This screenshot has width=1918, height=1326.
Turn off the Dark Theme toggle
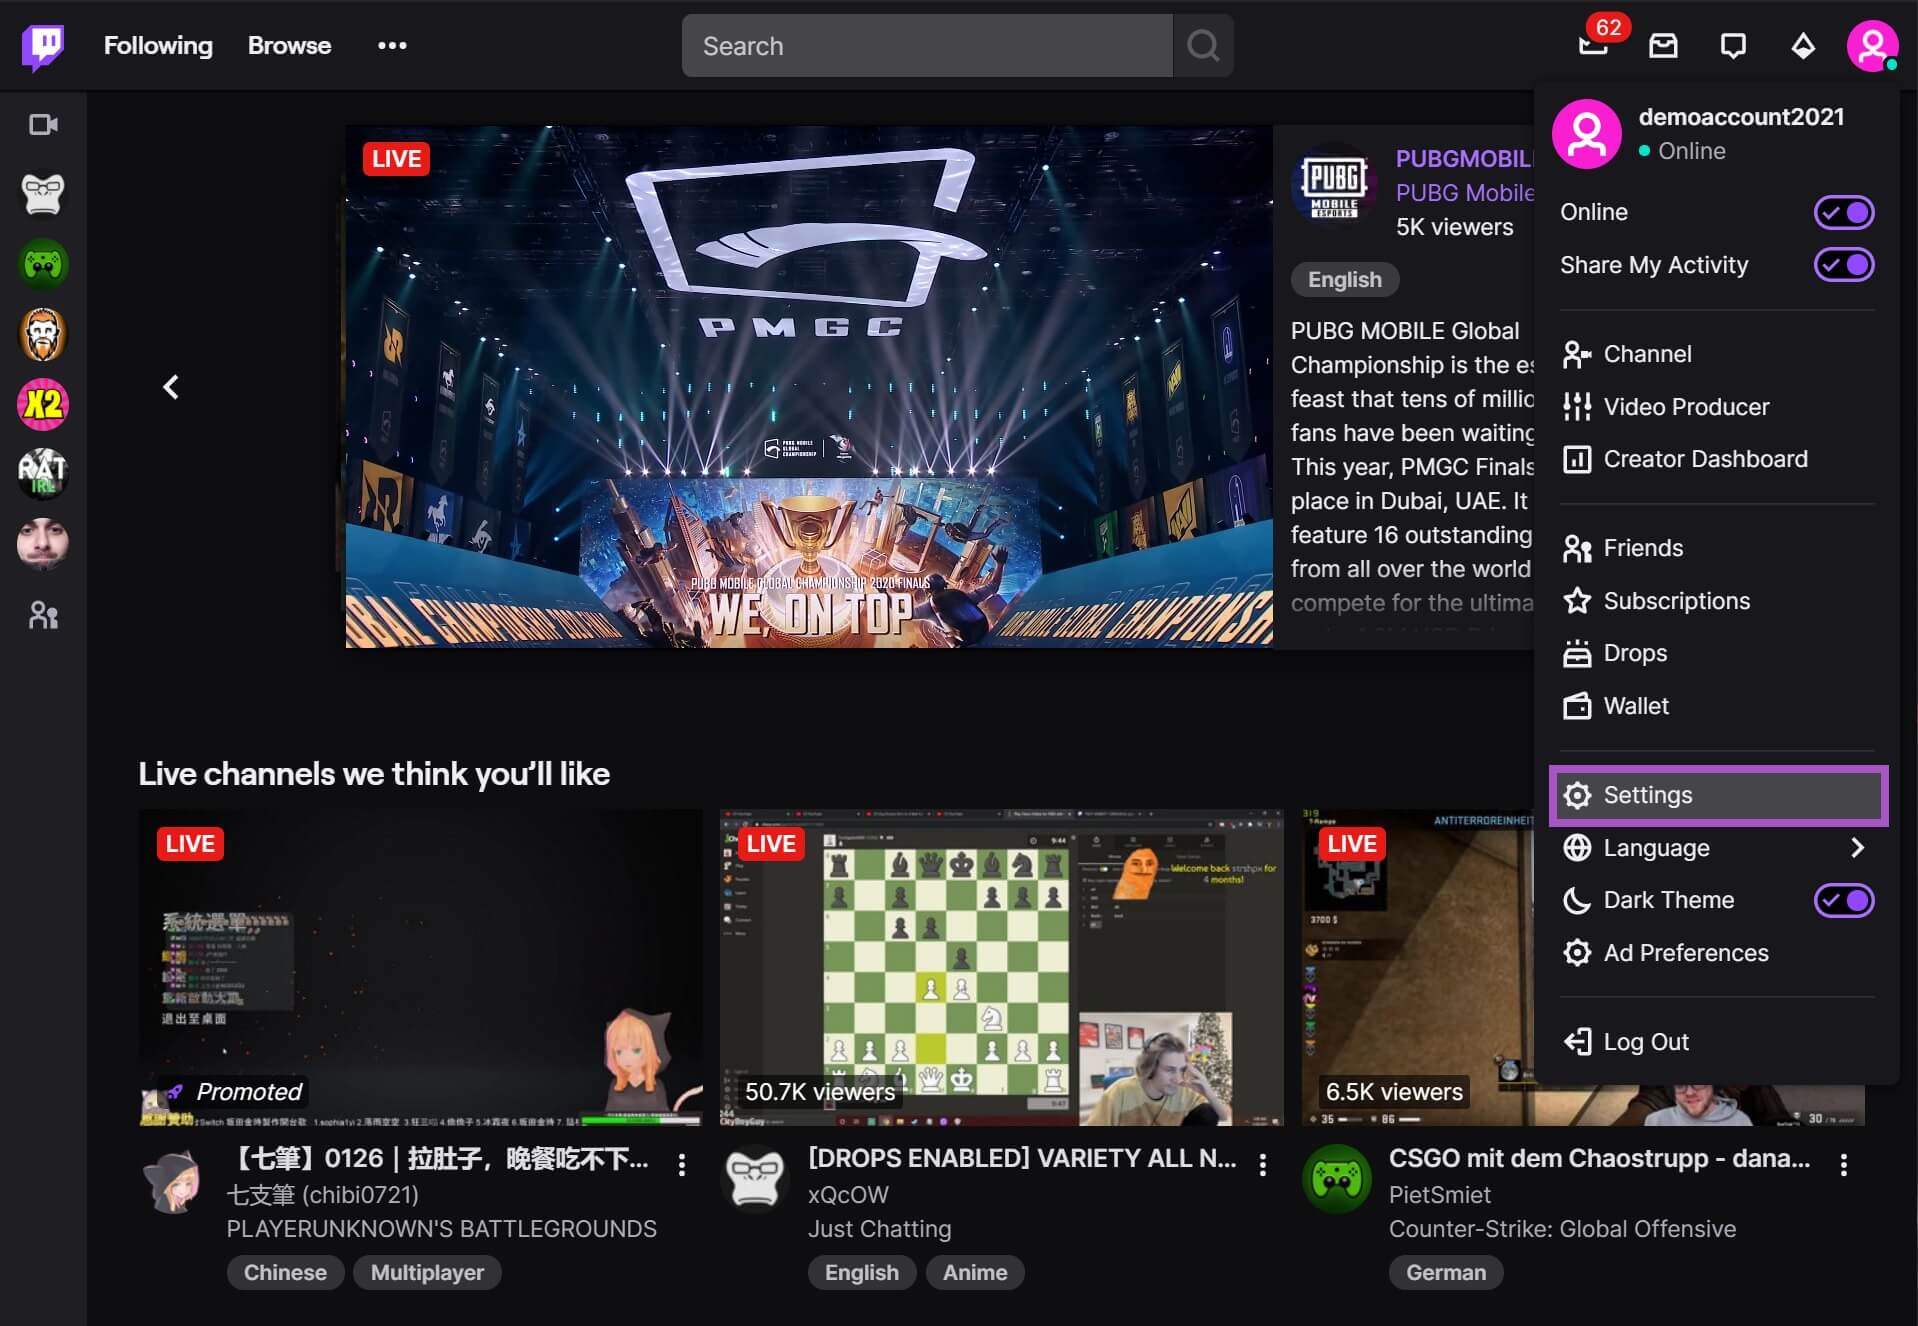(1843, 900)
